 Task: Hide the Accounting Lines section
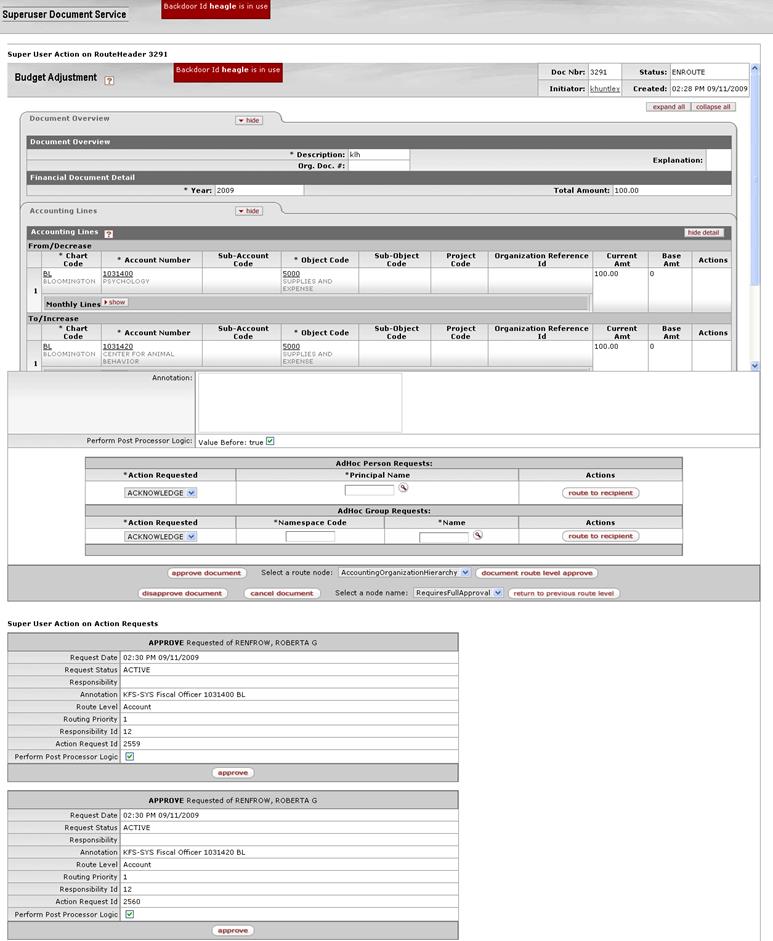point(249,211)
